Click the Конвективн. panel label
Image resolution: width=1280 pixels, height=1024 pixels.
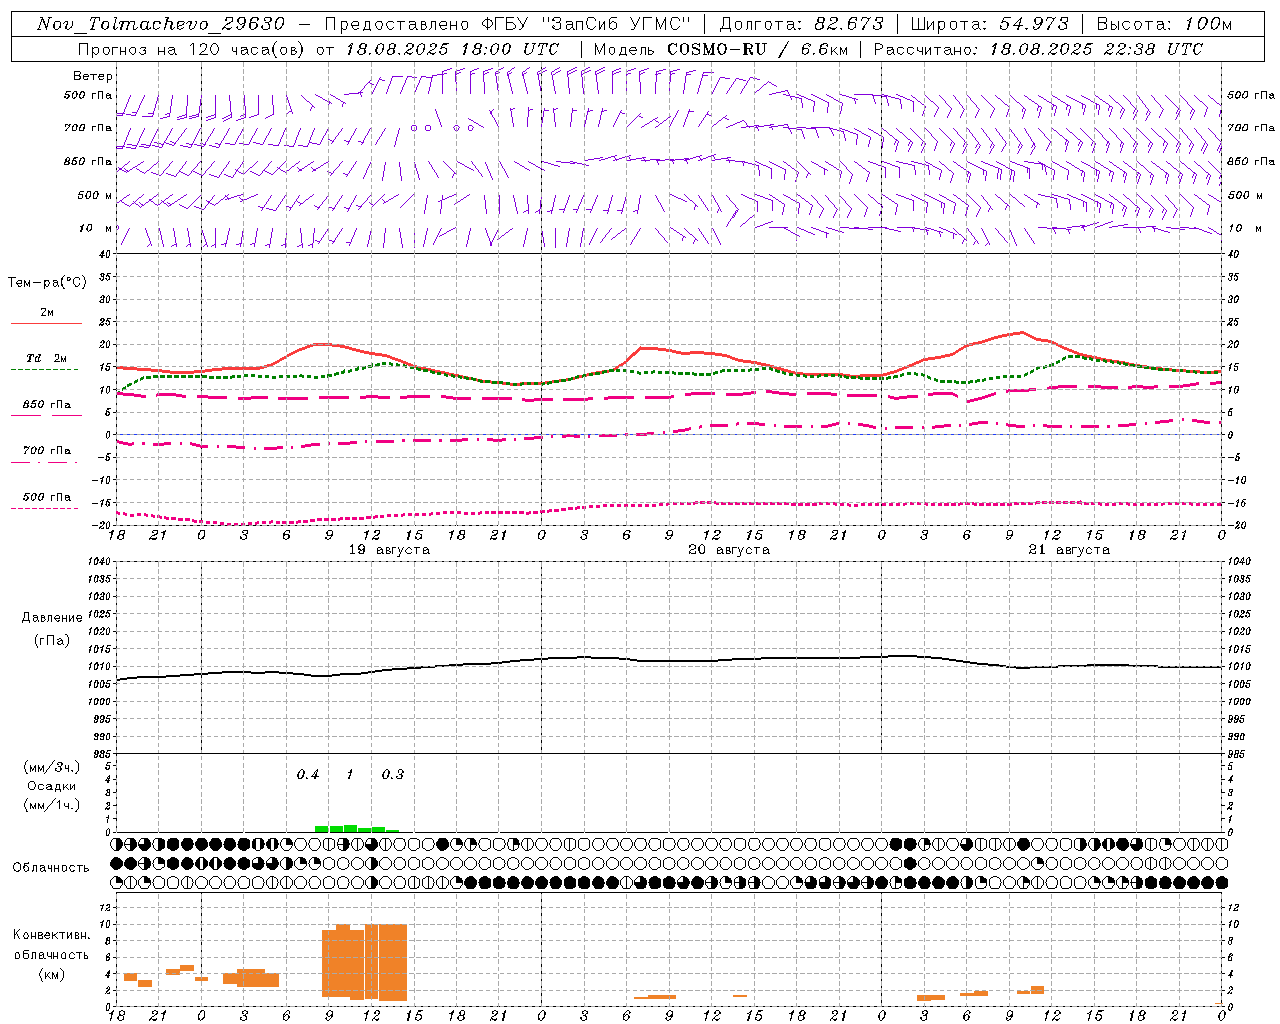pyautogui.click(x=52, y=935)
